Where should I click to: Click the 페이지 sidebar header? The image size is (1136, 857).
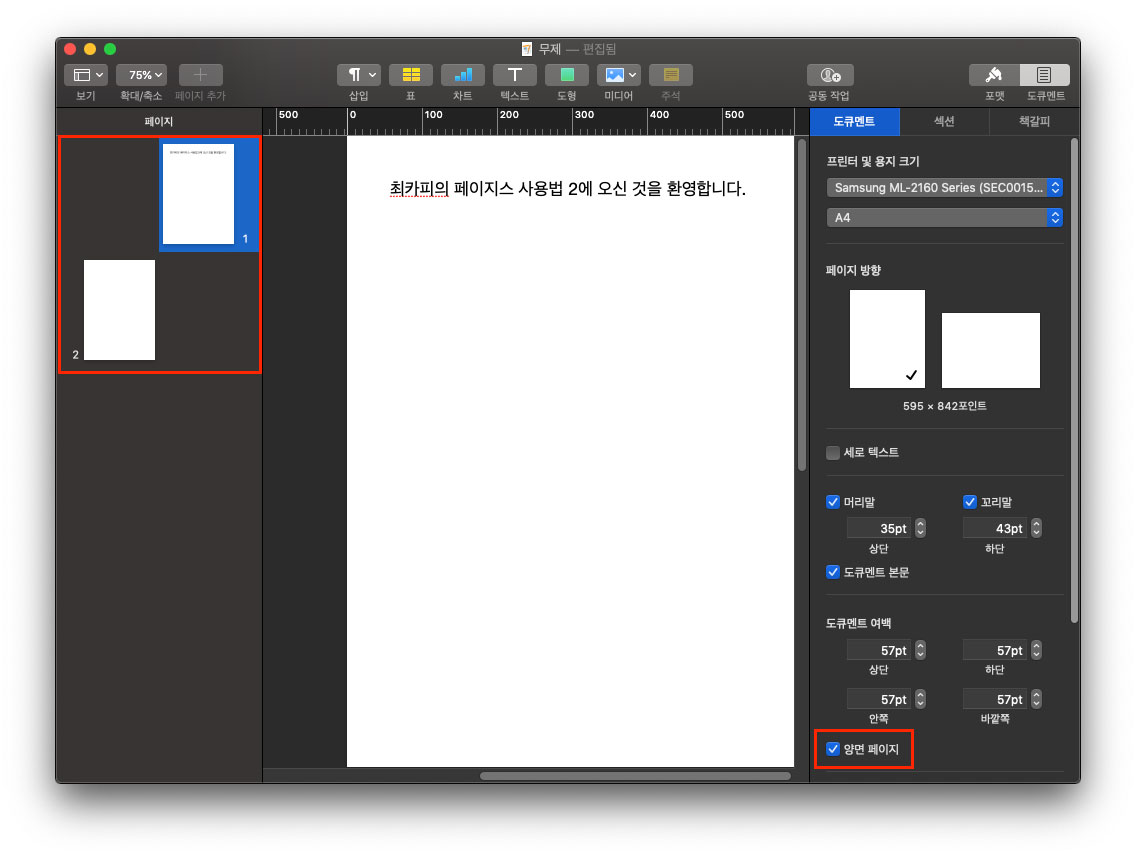click(159, 122)
